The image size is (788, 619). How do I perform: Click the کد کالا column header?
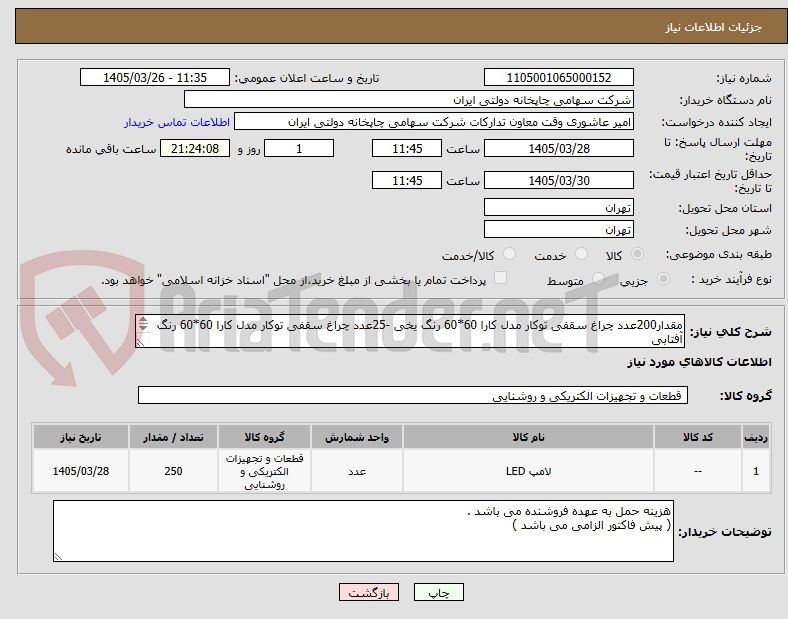[x=698, y=437]
